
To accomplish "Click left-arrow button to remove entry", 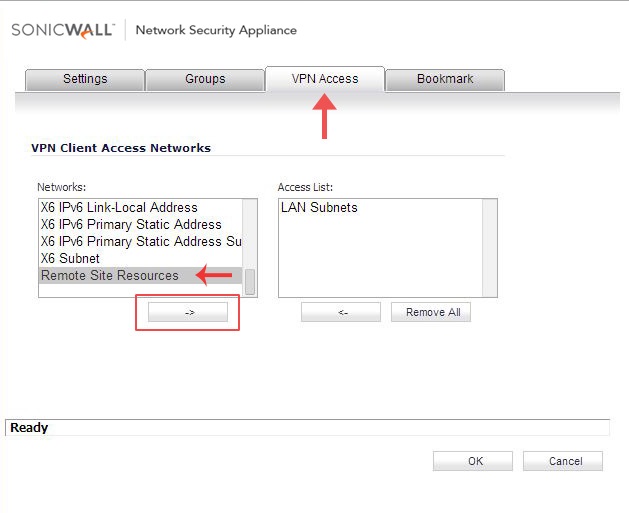I will pyautogui.click(x=341, y=312).
